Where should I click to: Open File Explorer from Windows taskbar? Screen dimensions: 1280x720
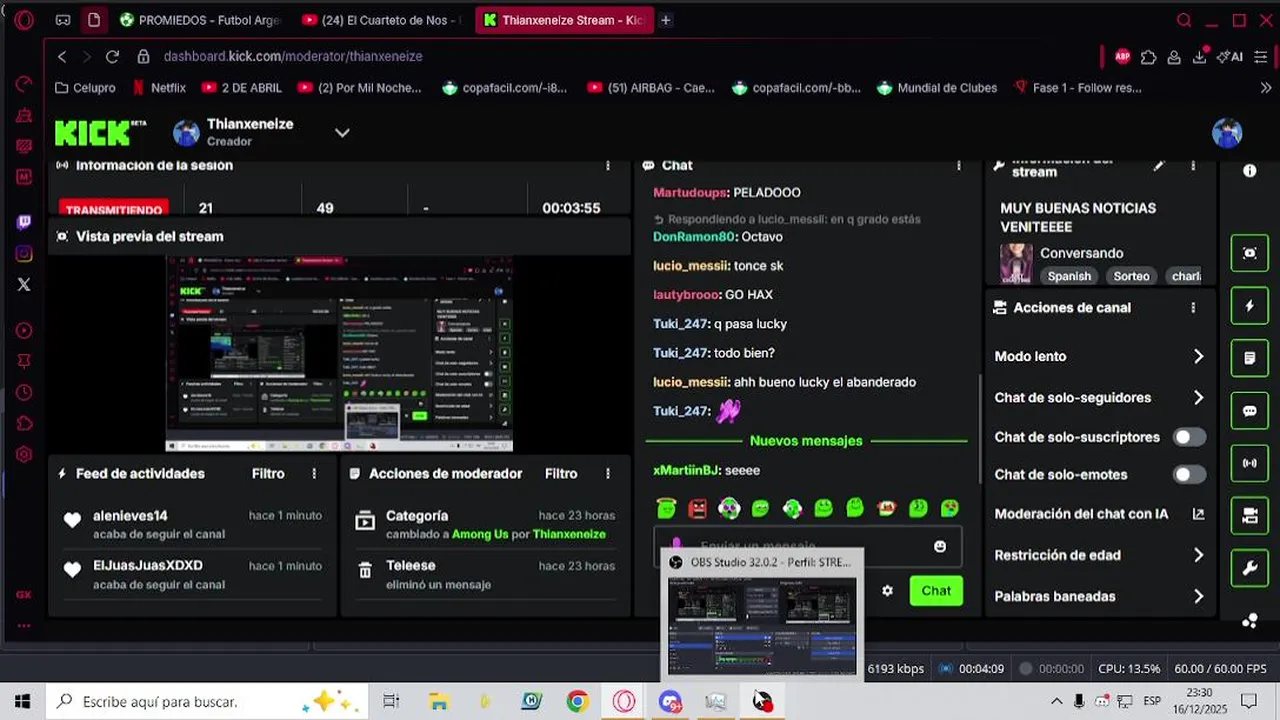point(438,702)
